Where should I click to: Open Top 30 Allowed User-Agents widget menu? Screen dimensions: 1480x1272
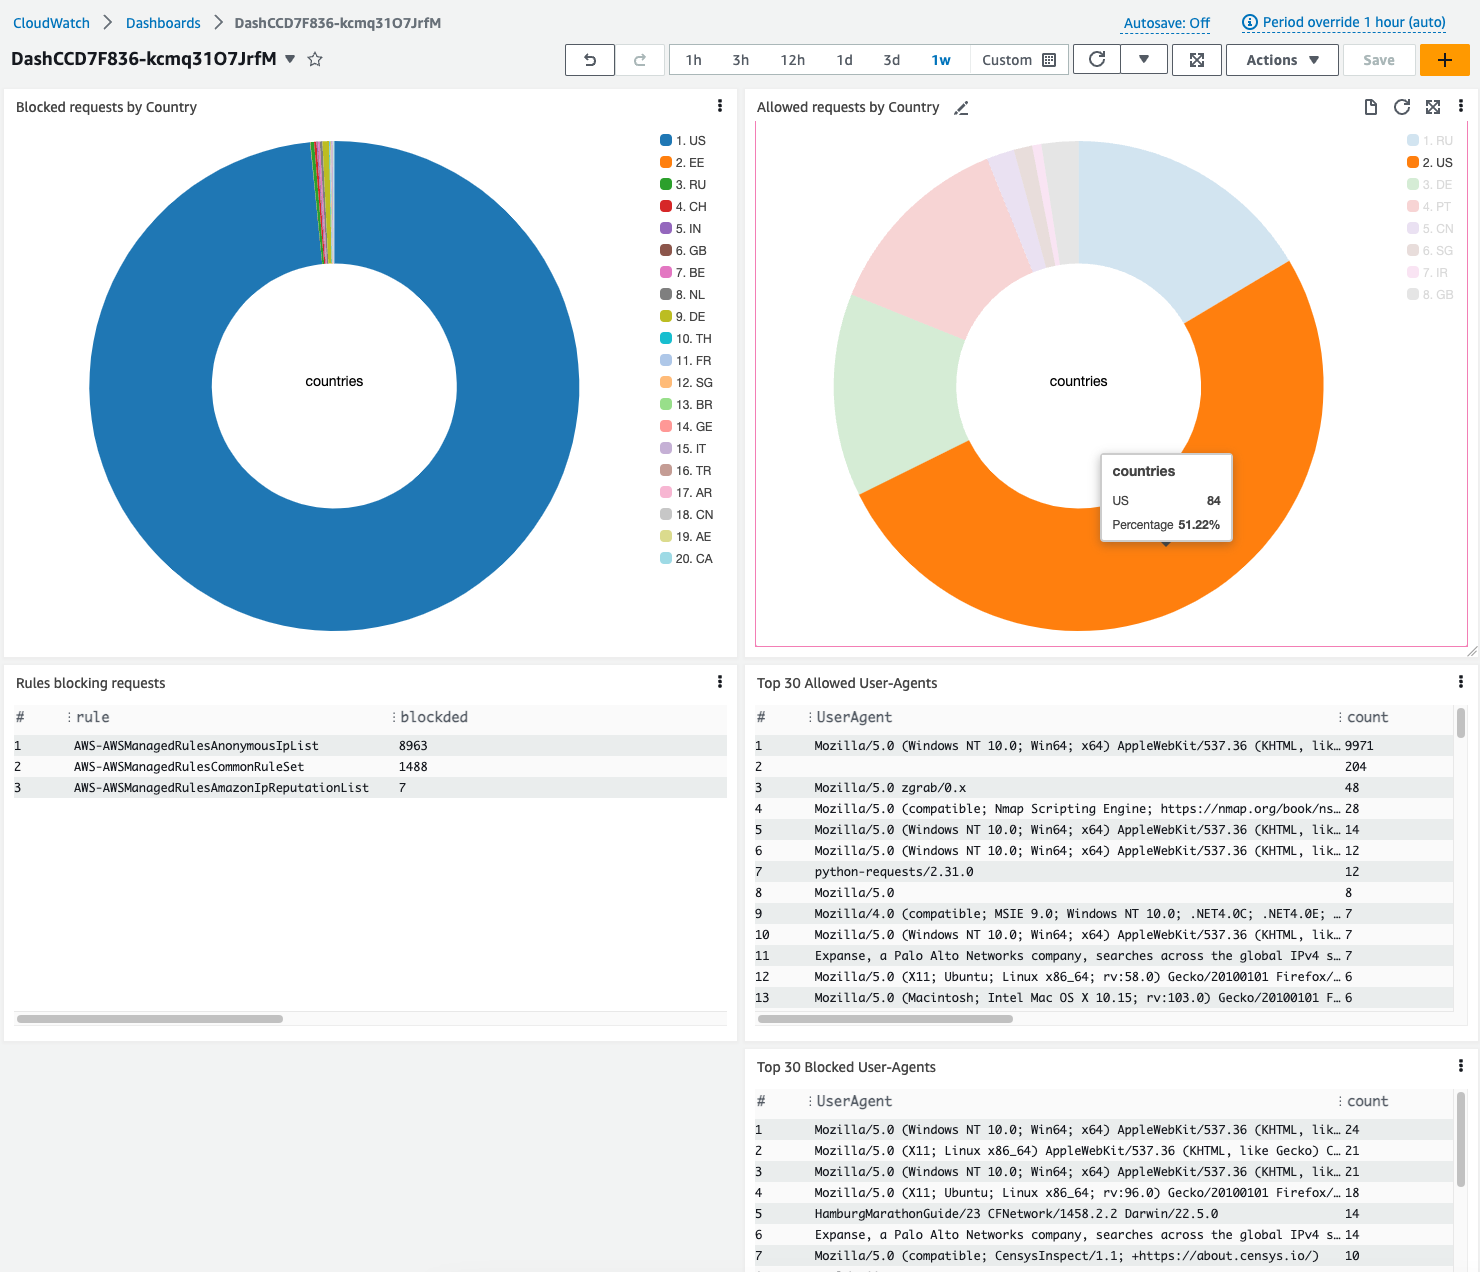point(1460,682)
